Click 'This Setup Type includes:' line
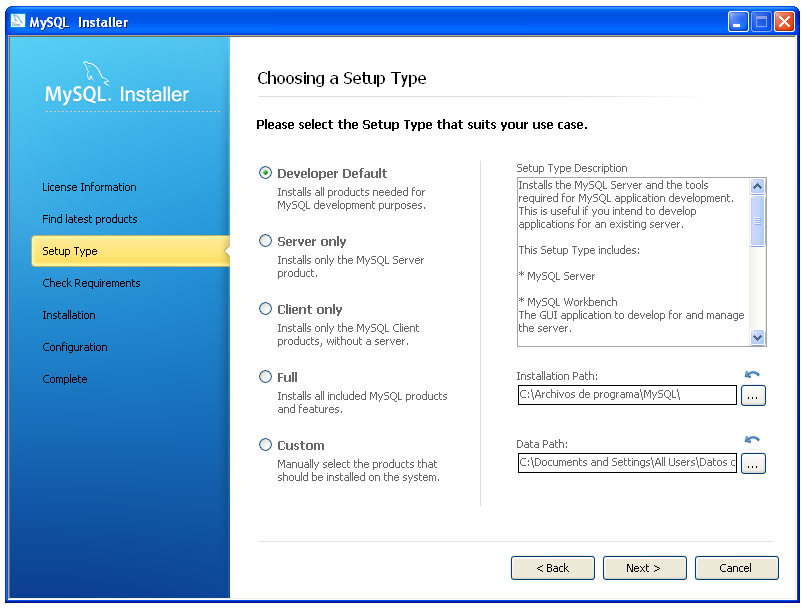The width and height of the screenshot is (807, 608). click(x=579, y=250)
